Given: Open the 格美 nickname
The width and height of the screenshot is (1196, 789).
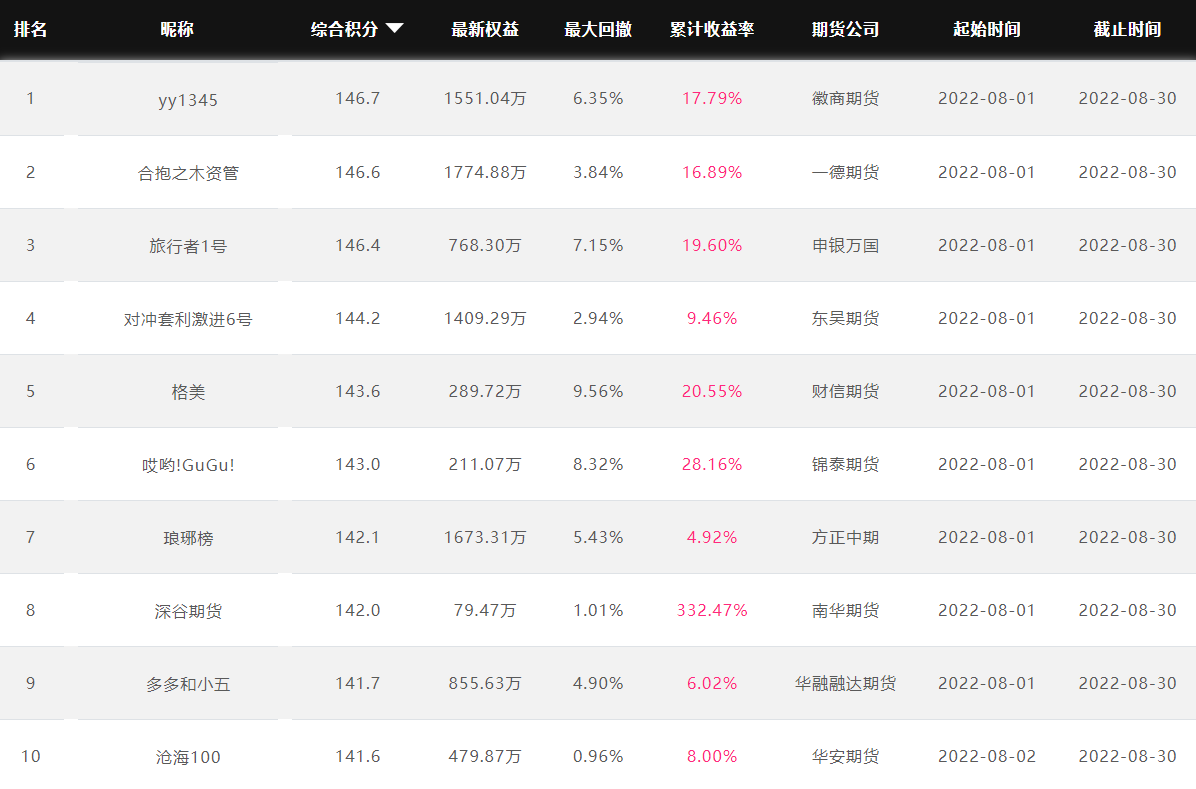Looking at the screenshot, I should pos(188,392).
